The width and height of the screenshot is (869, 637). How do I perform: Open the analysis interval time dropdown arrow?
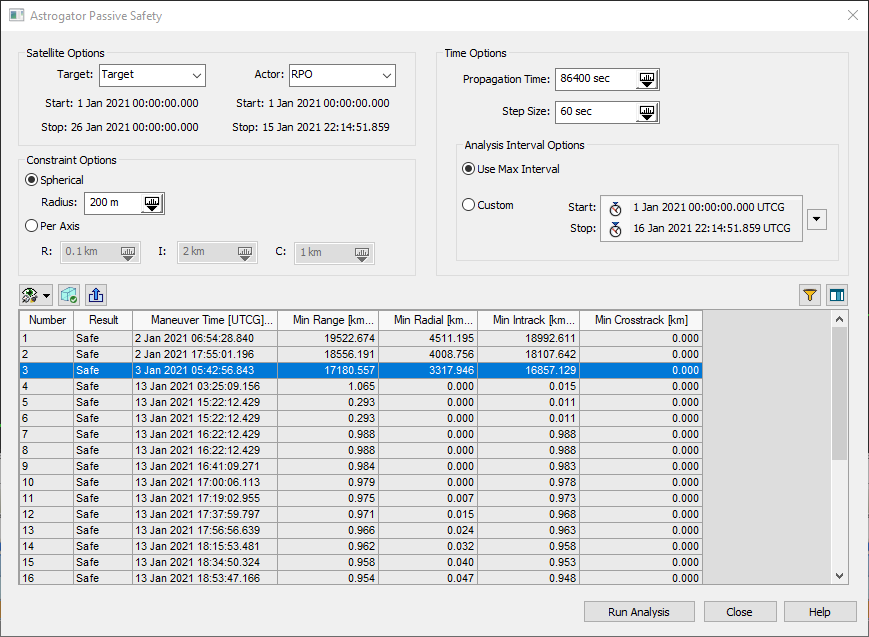pyautogui.click(x=817, y=219)
